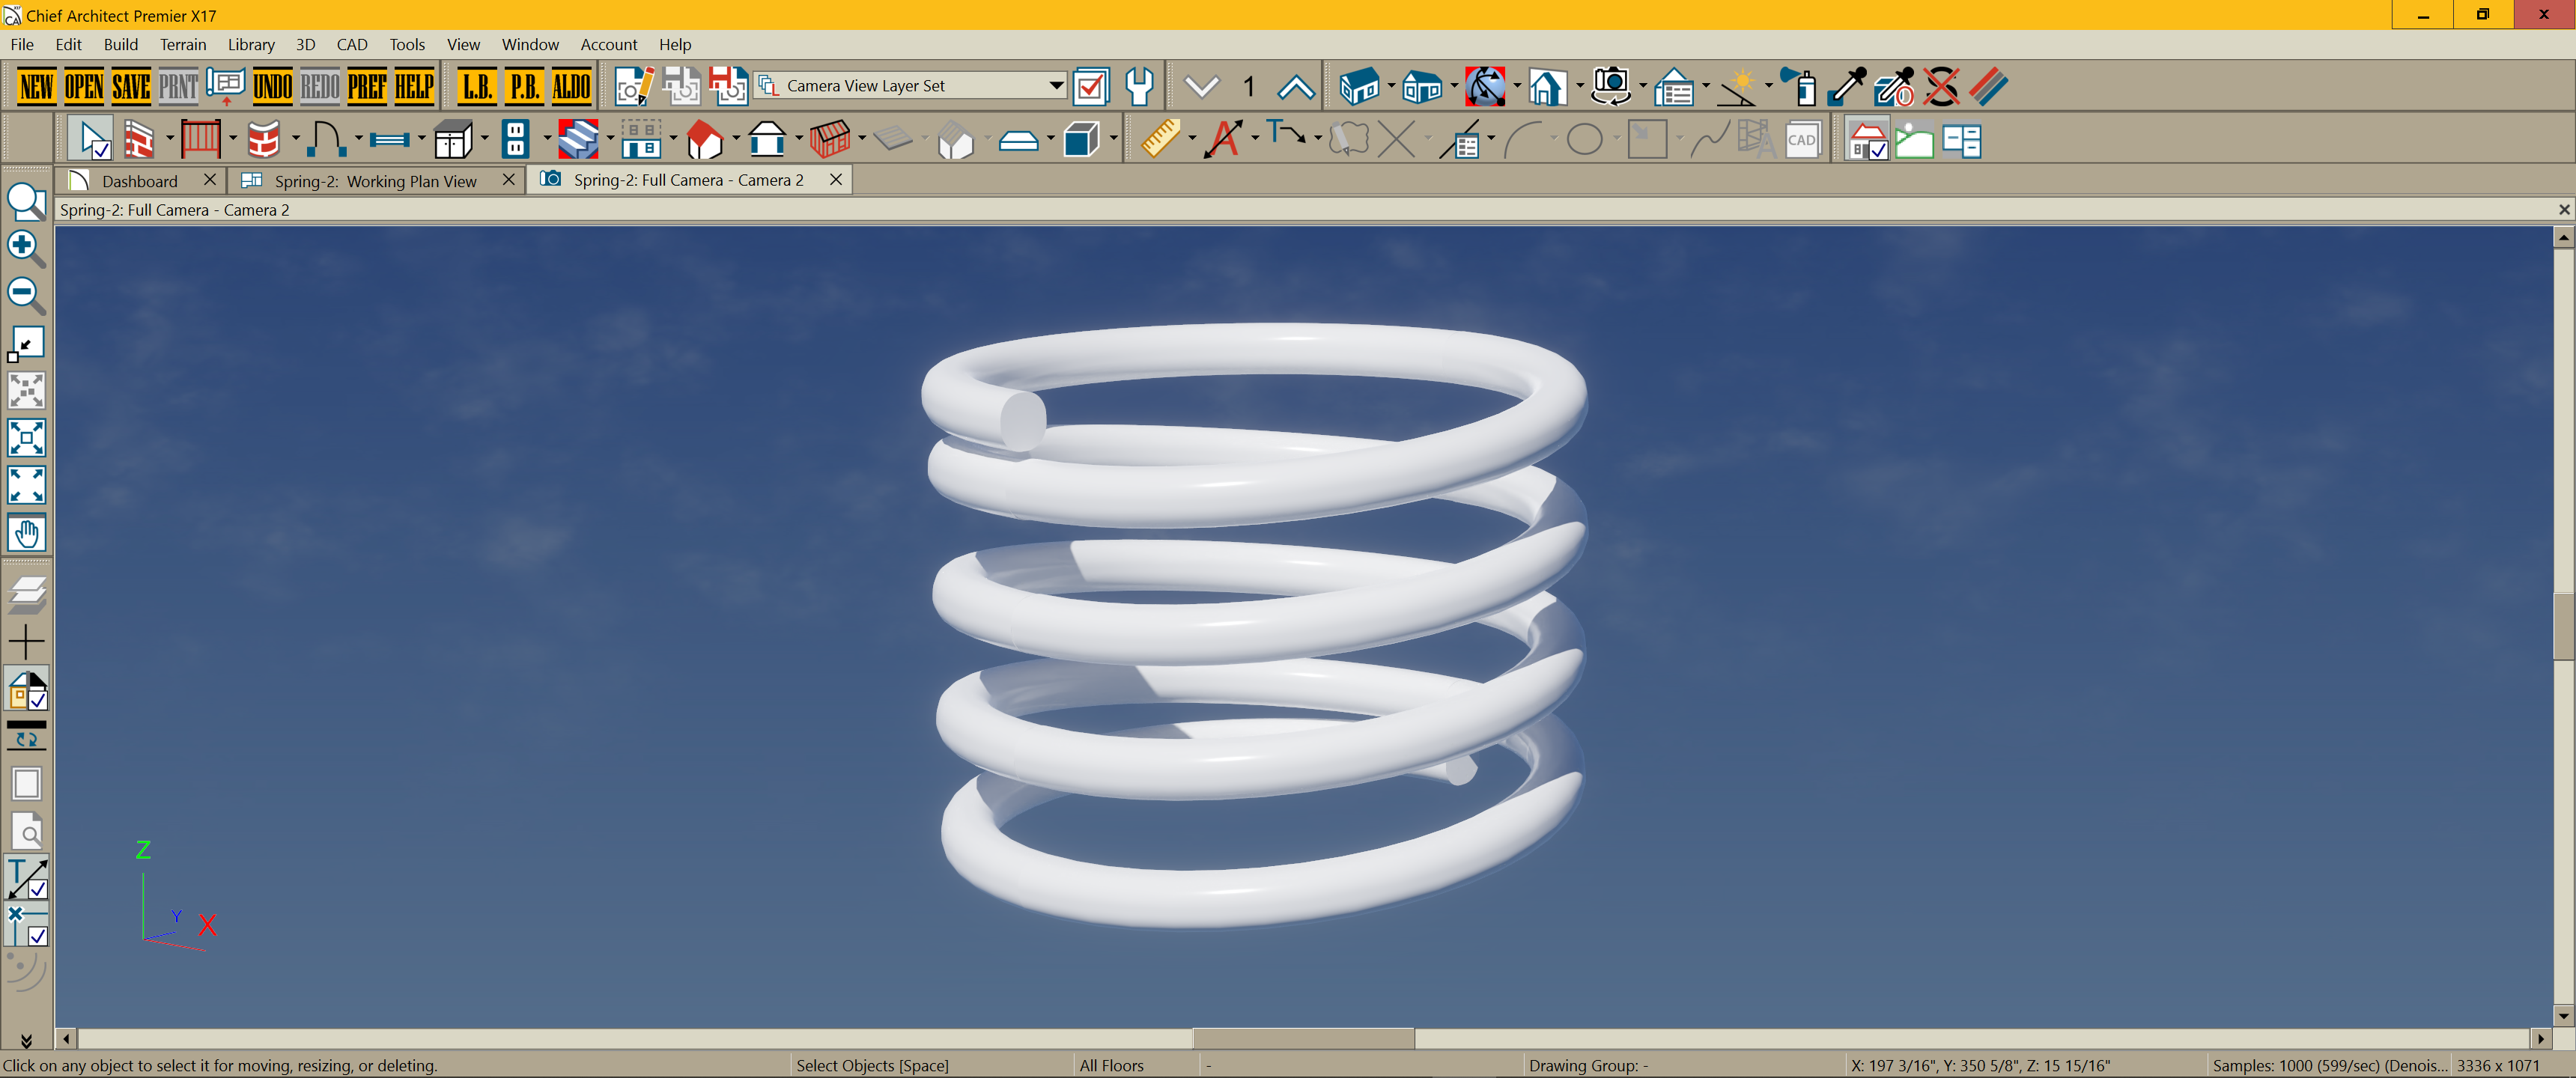Click the Cabinet tool icon
Viewport: 2576px width, 1078px height.
(453, 140)
